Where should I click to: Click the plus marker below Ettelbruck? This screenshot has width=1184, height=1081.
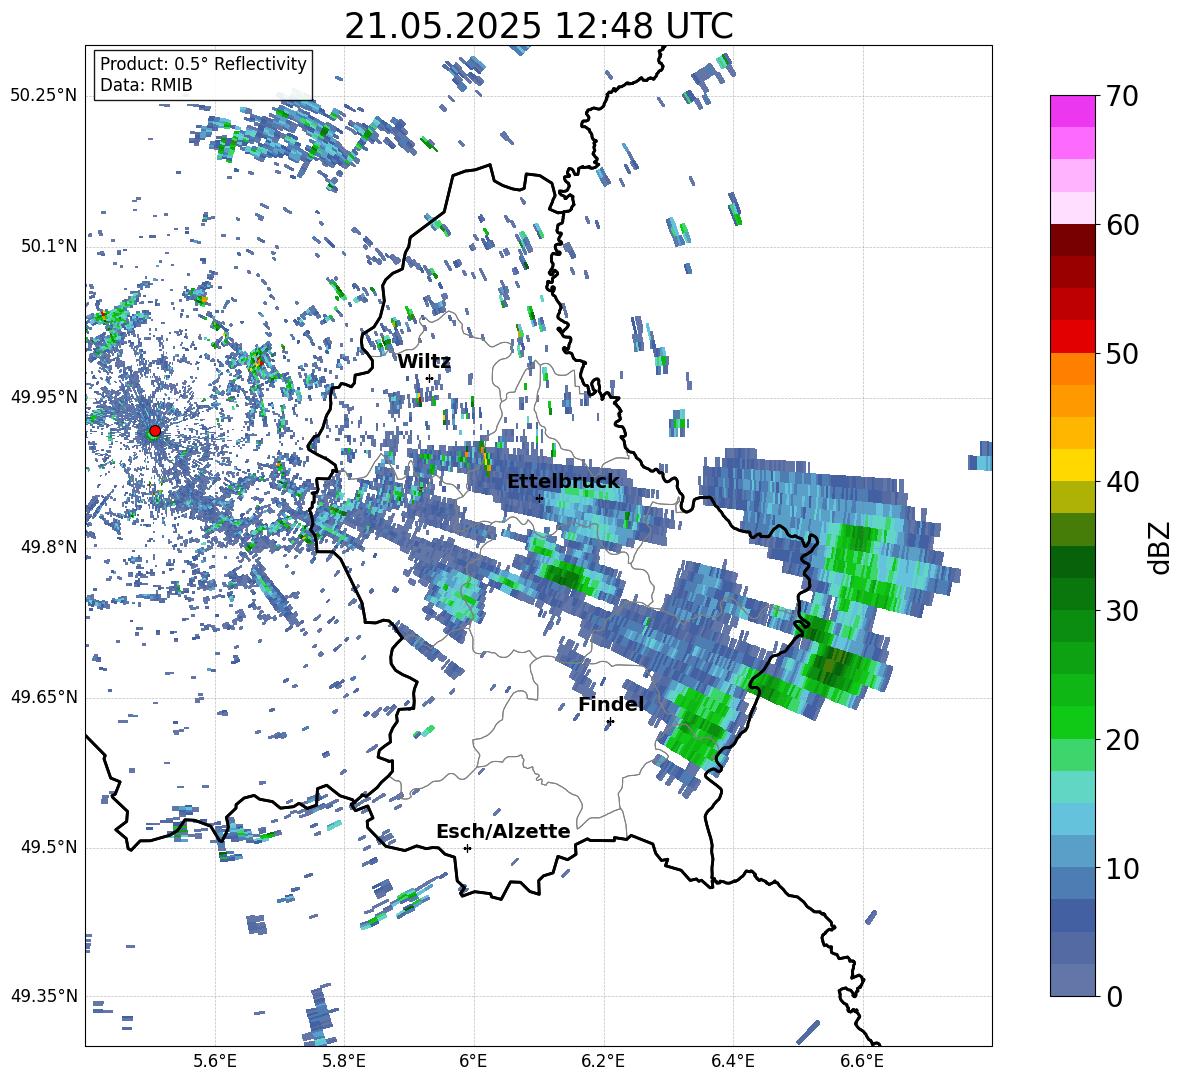(539, 498)
